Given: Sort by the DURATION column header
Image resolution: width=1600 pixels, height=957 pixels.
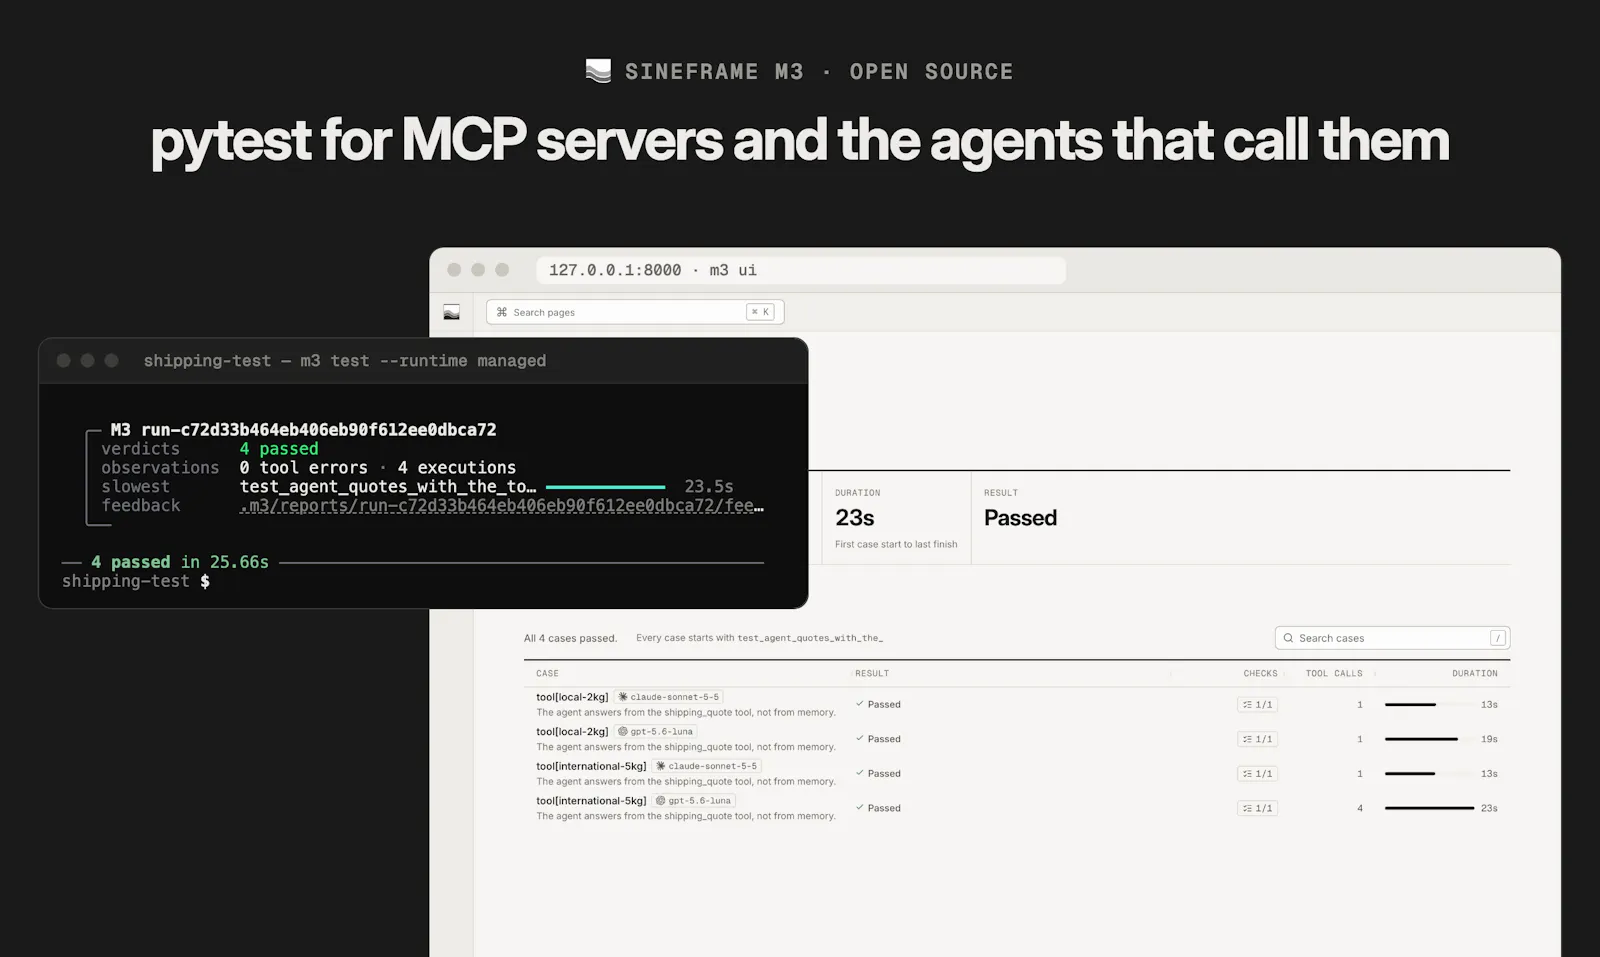Looking at the screenshot, I should [1475, 674].
